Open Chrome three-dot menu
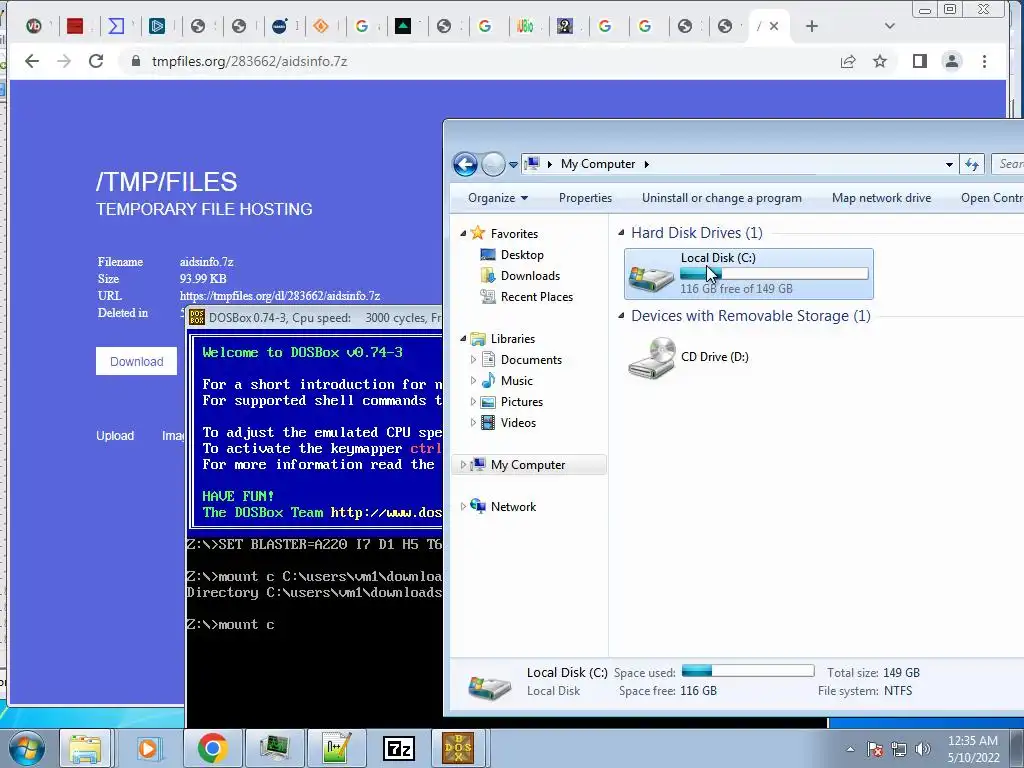 (x=984, y=61)
